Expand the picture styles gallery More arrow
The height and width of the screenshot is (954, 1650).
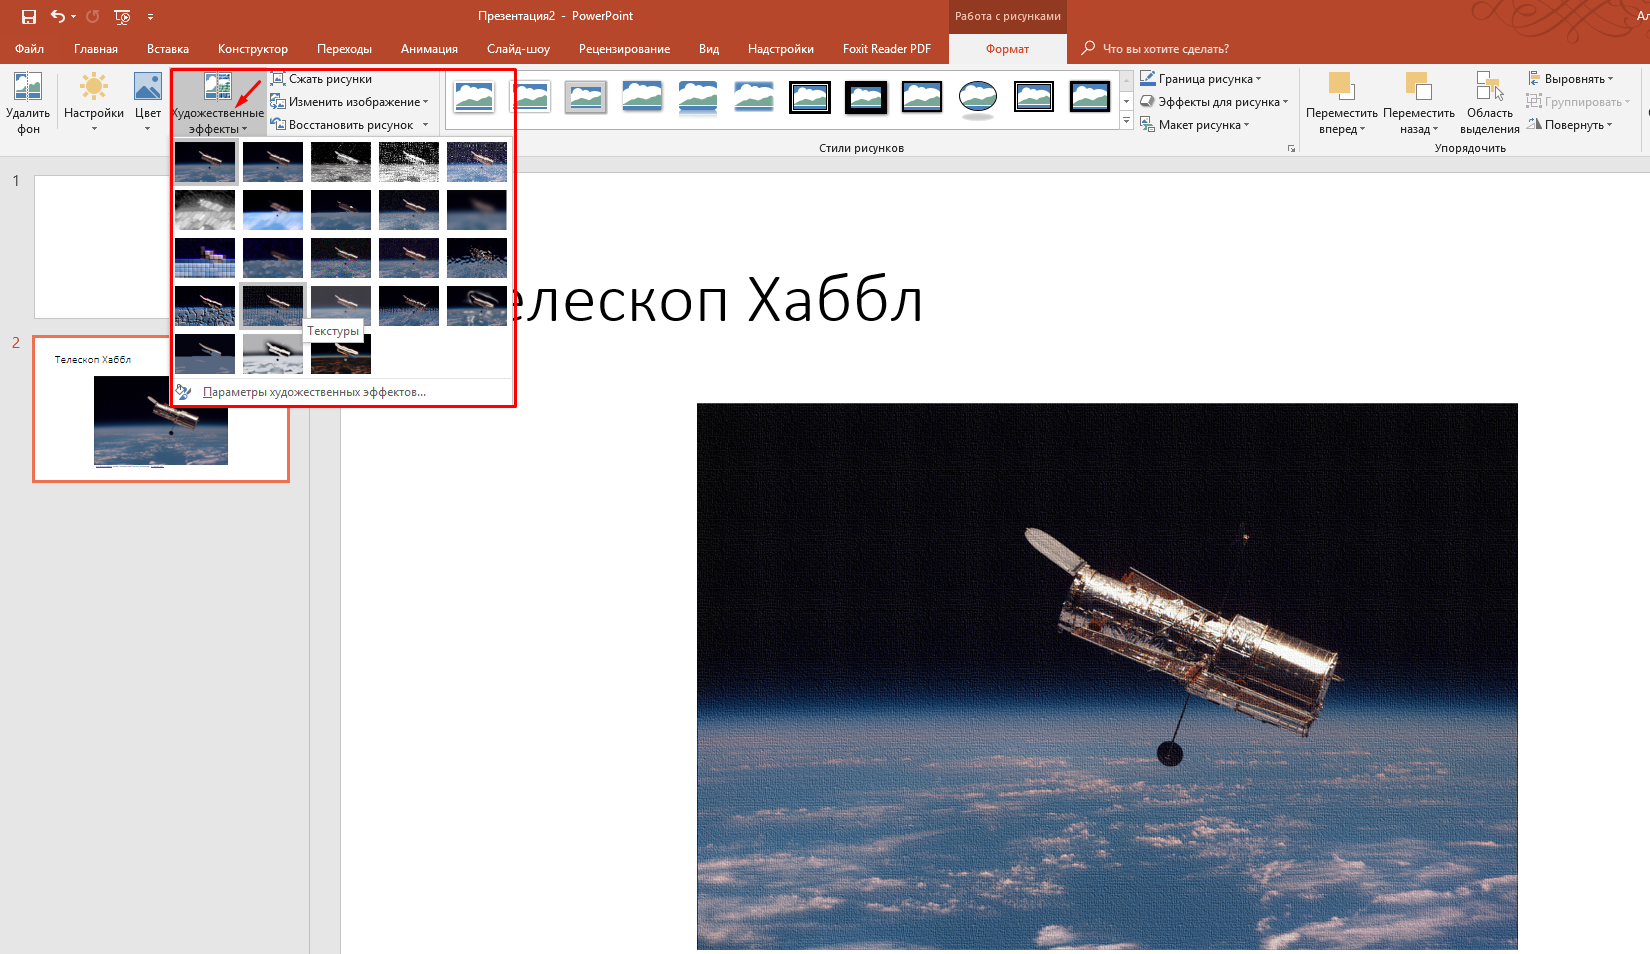[1126, 122]
